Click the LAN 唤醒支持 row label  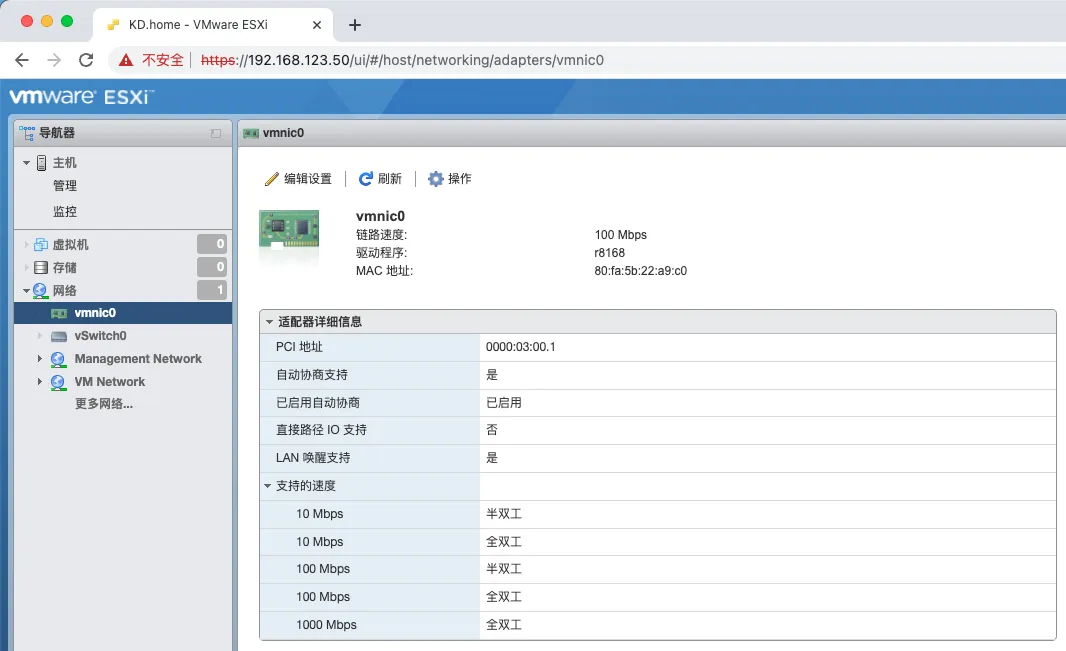click(x=313, y=458)
